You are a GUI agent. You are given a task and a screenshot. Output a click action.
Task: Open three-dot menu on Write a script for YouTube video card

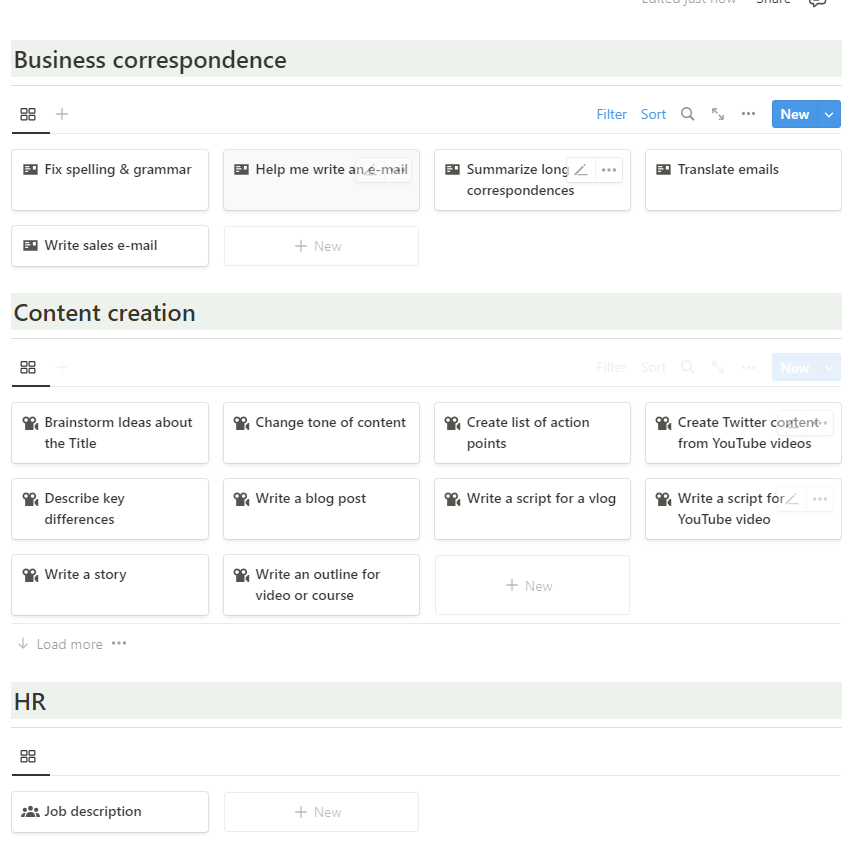(x=820, y=499)
